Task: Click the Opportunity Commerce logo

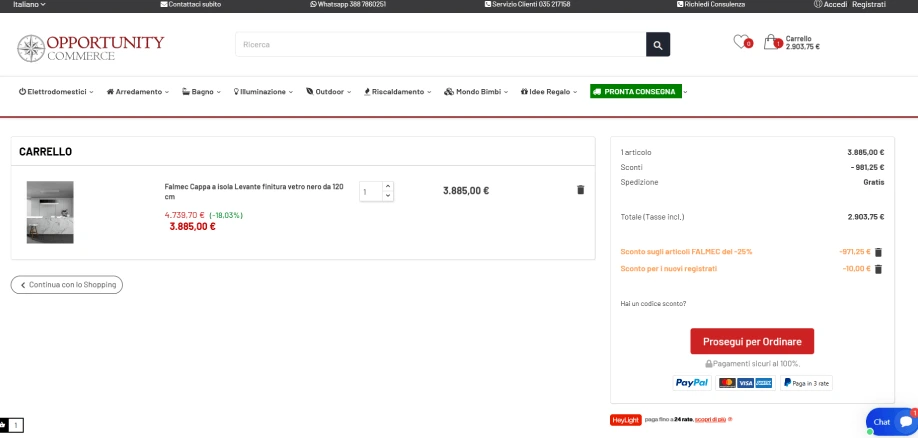Action: pyautogui.click(x=91, y=48)
